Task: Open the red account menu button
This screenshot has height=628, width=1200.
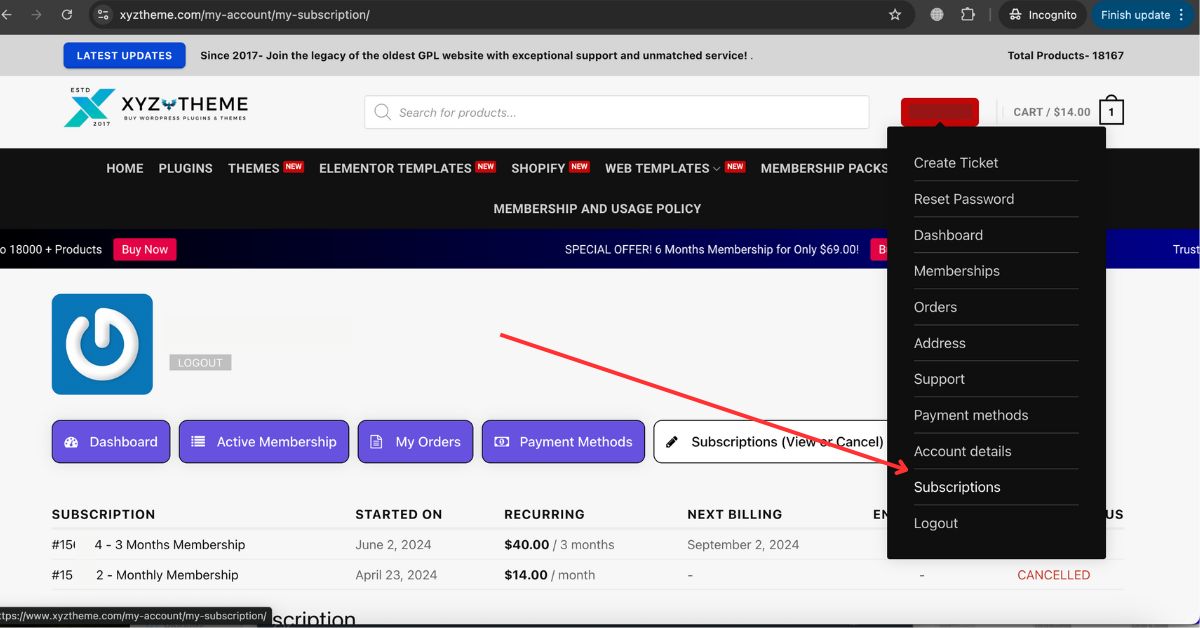Action: point(939,112)
